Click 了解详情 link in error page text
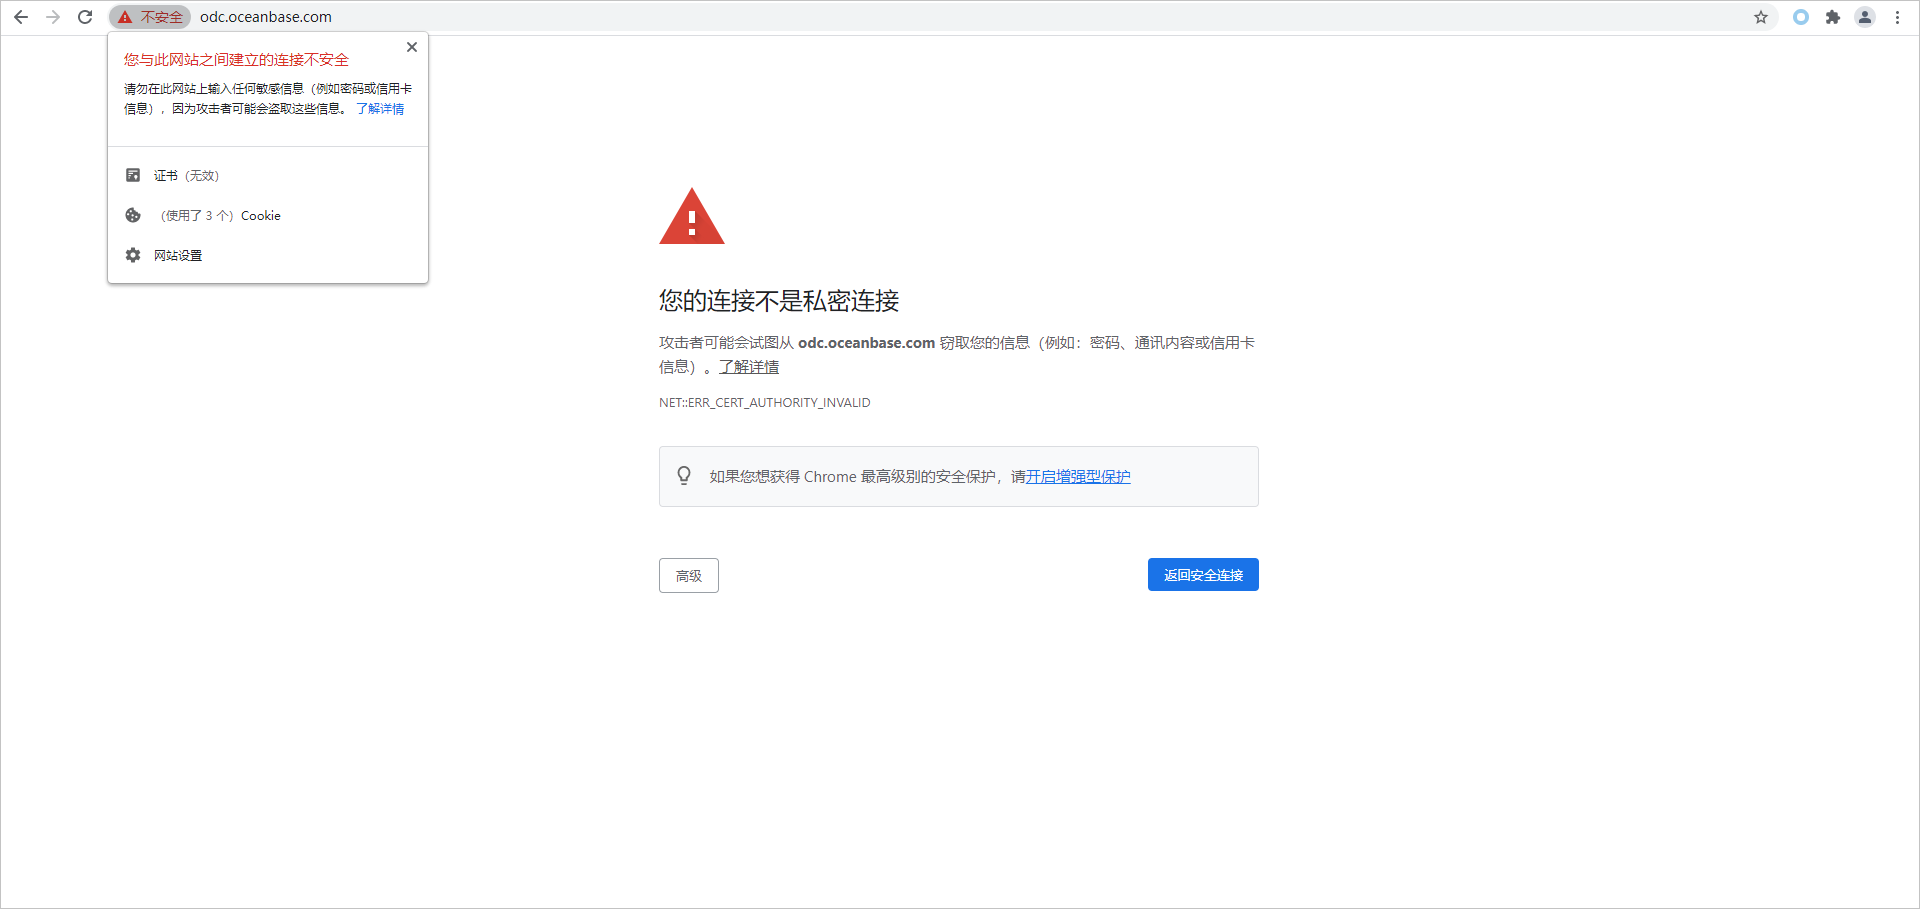This screenshot has width=1920, height=909. (x=749, y=367)
